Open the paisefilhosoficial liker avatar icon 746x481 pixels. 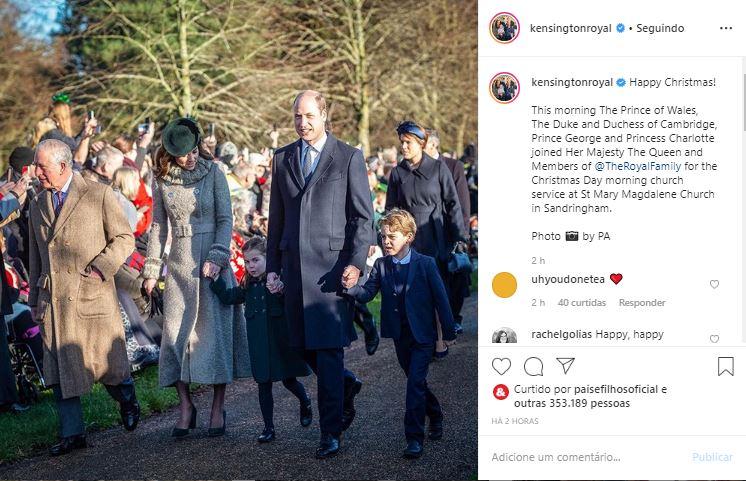pos(501,393)
